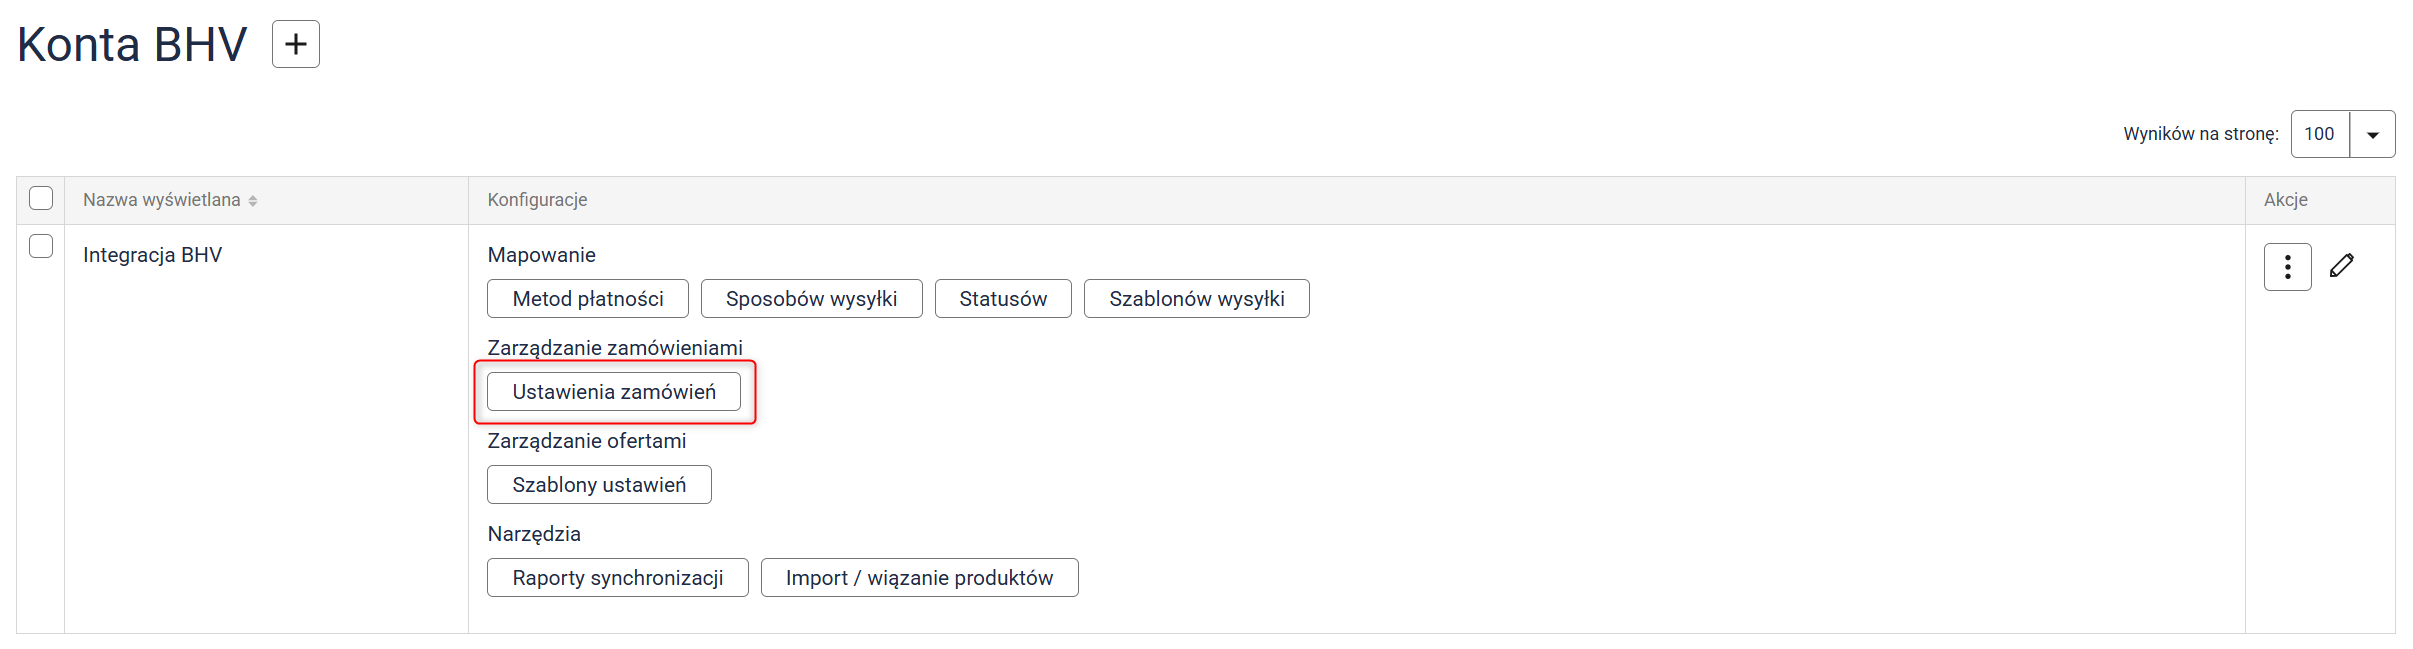Click the Konfiguracje column header

(537, 200)
